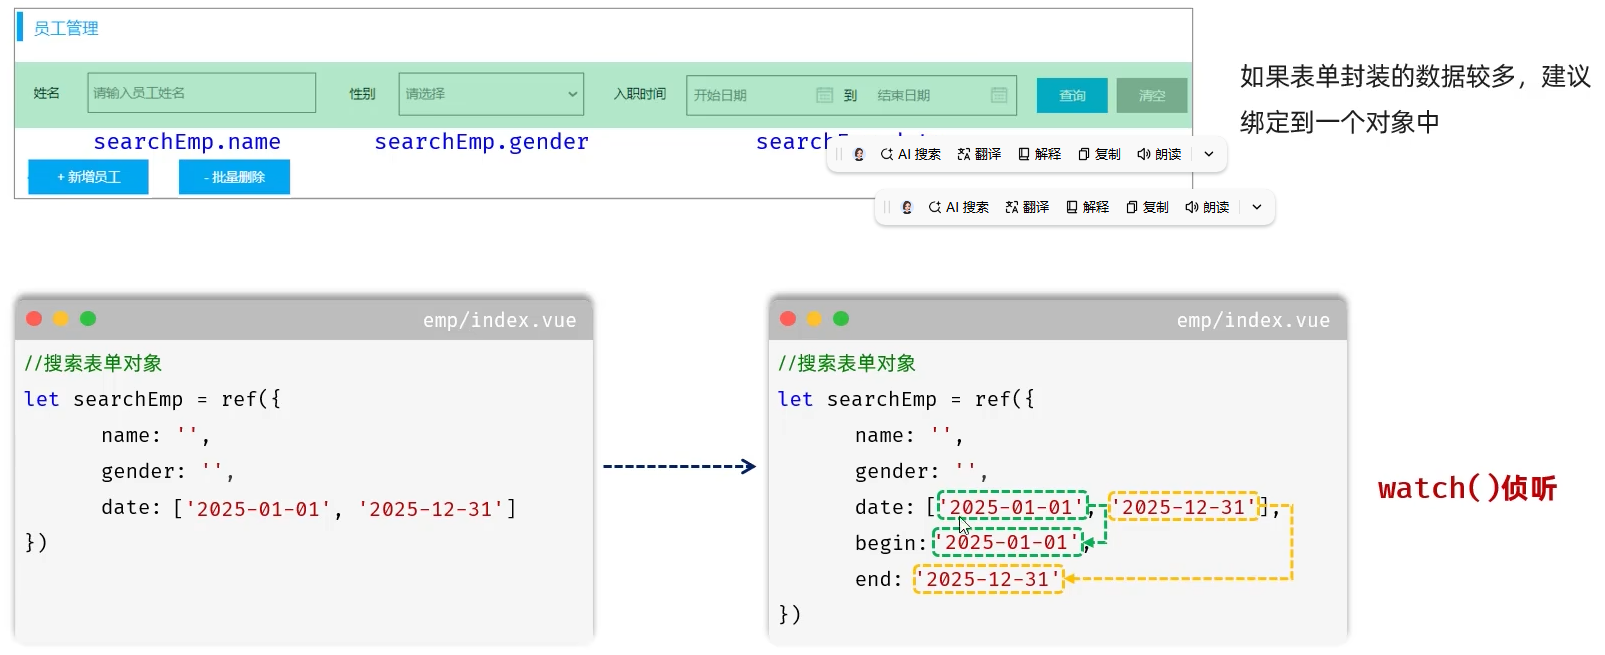Viewport: 1605px width, 655px height.
Task: Click avatar icon in the lower floating toolbar
Action: pyautogui.click(x=907, y=207)
